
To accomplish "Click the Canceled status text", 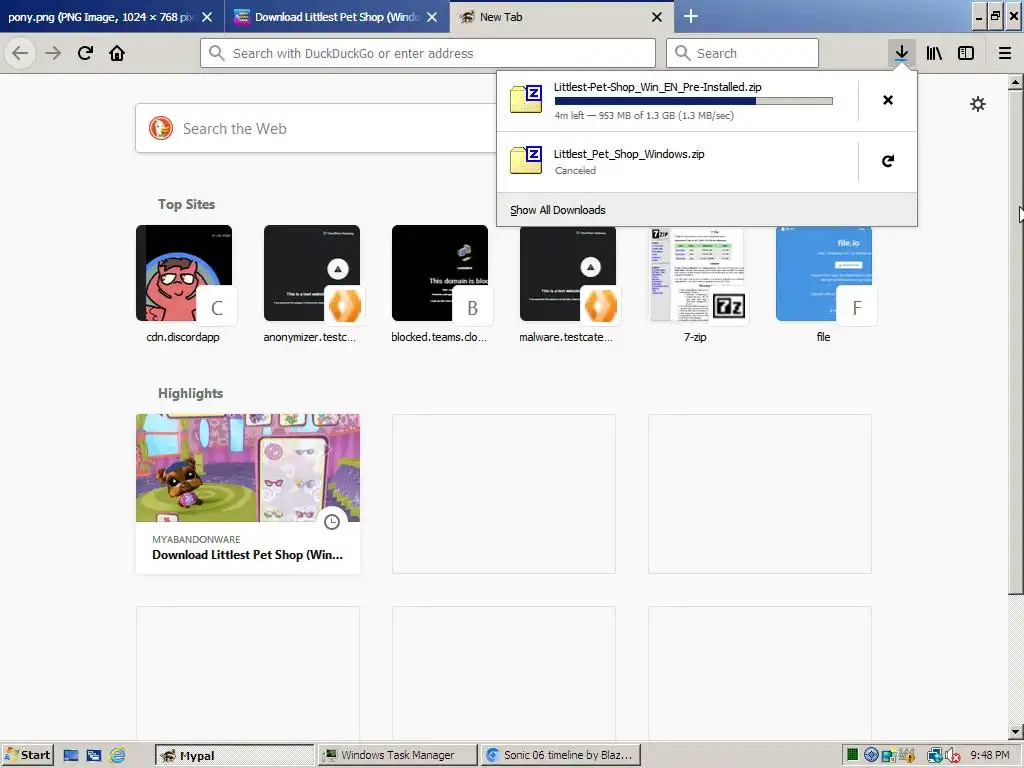I will (575, 170).
